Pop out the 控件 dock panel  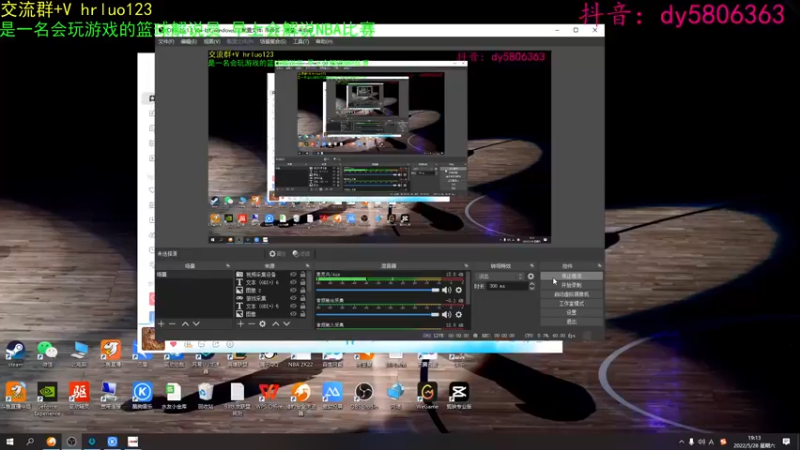pyautogui.click(x=599, y=266)
